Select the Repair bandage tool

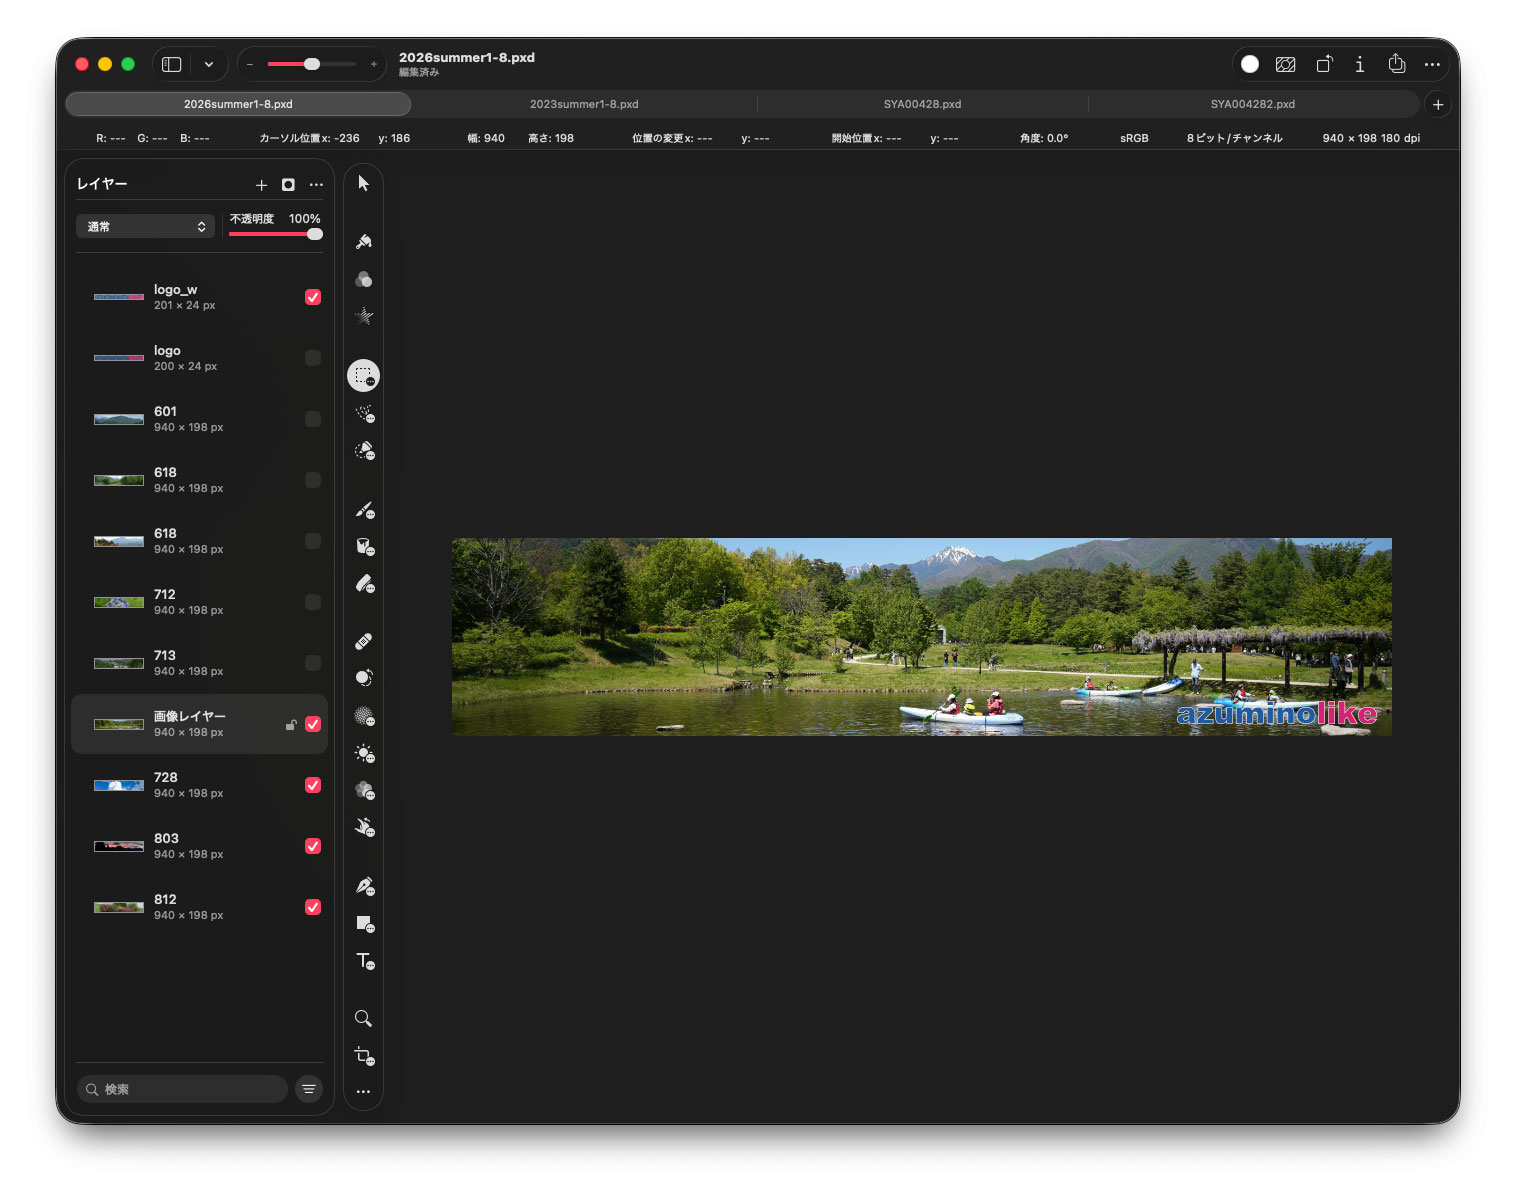pyautogui.click(x=363, y=641)
